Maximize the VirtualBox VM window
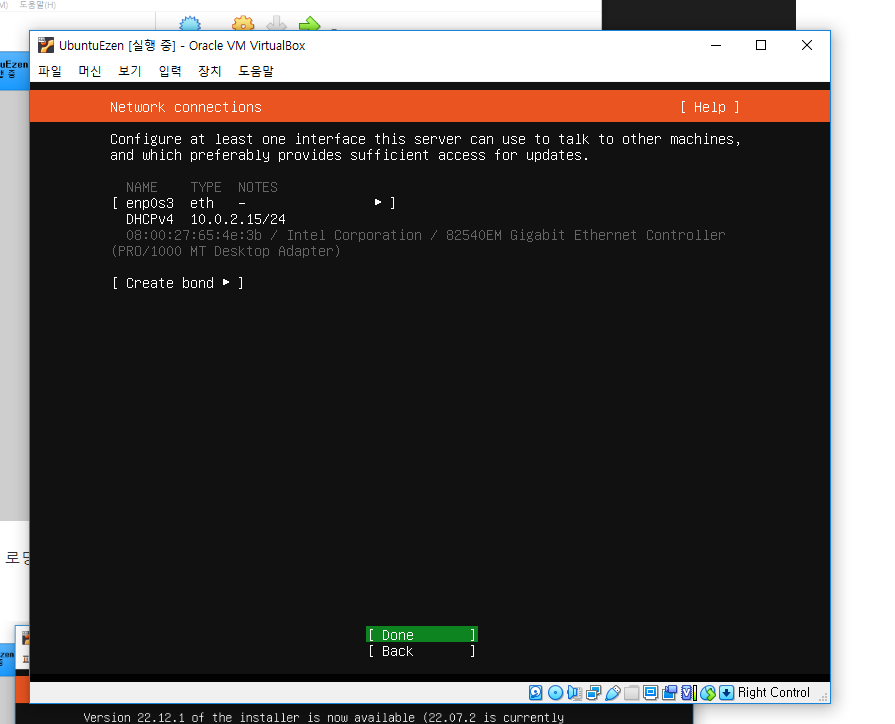The width and height of the screenshot is (895, 724). click(x=761, y=45)
